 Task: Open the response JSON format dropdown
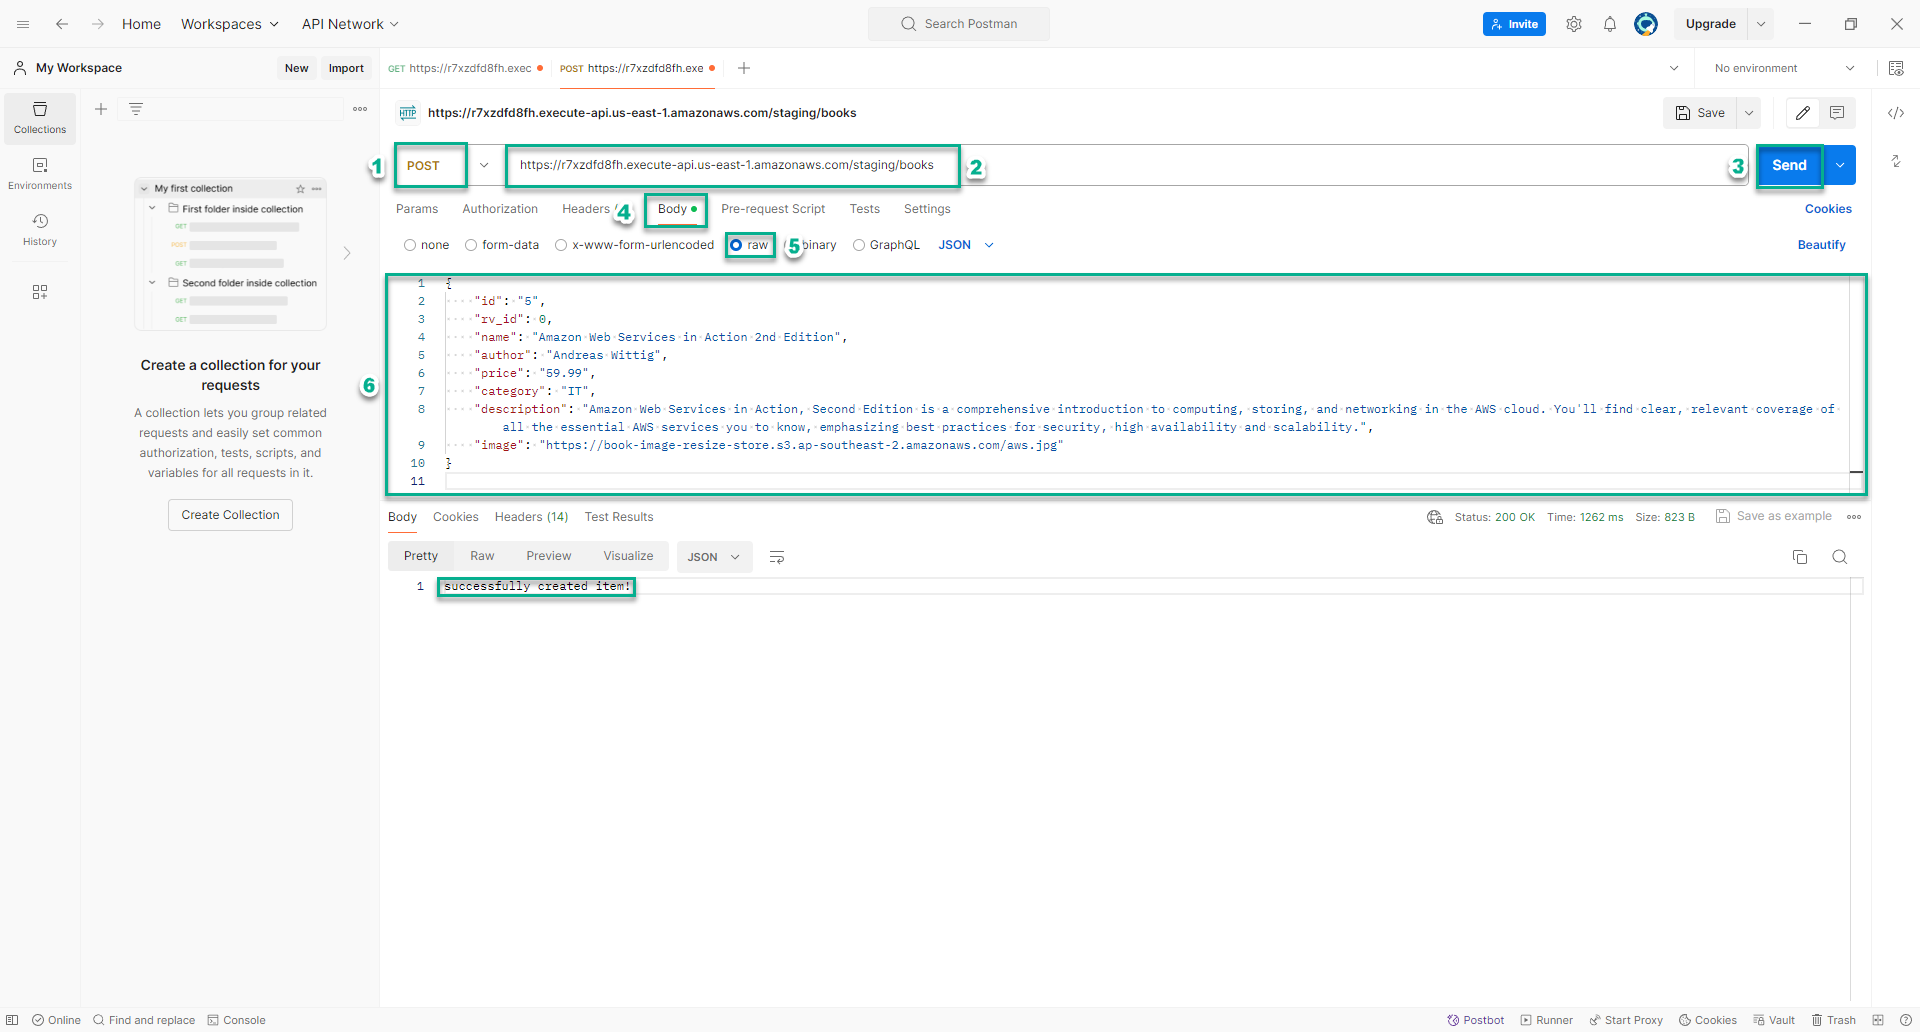[x=713, y=557]
